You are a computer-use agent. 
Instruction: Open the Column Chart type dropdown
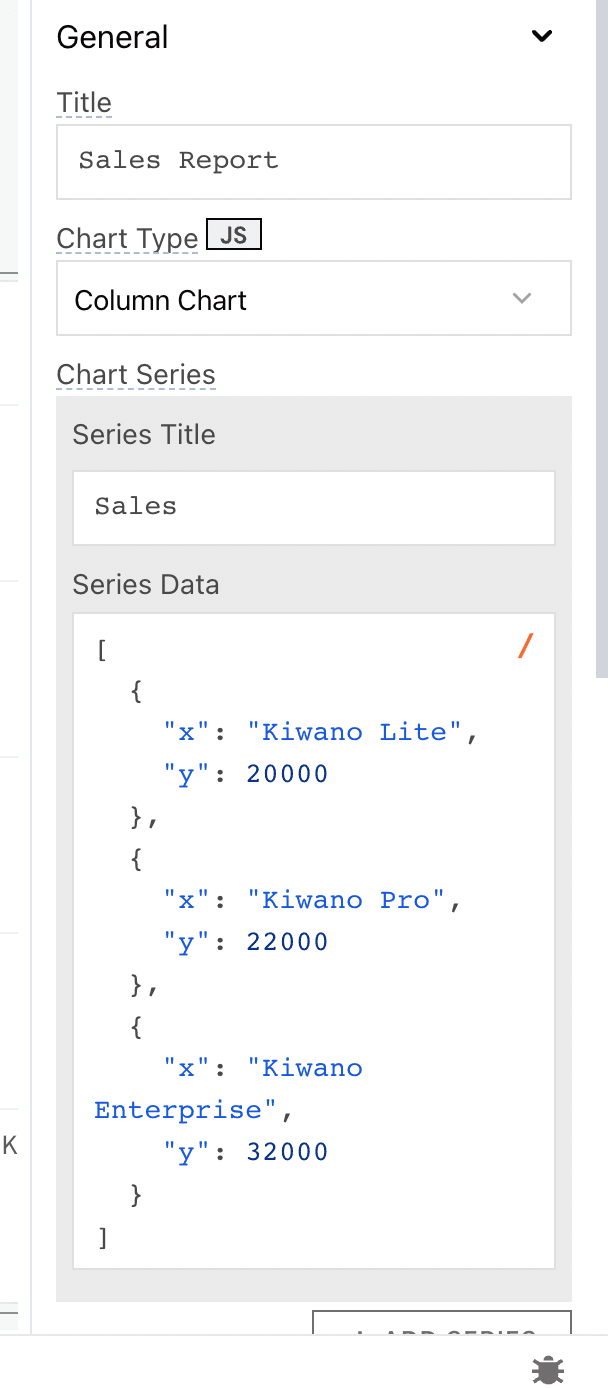300,299
